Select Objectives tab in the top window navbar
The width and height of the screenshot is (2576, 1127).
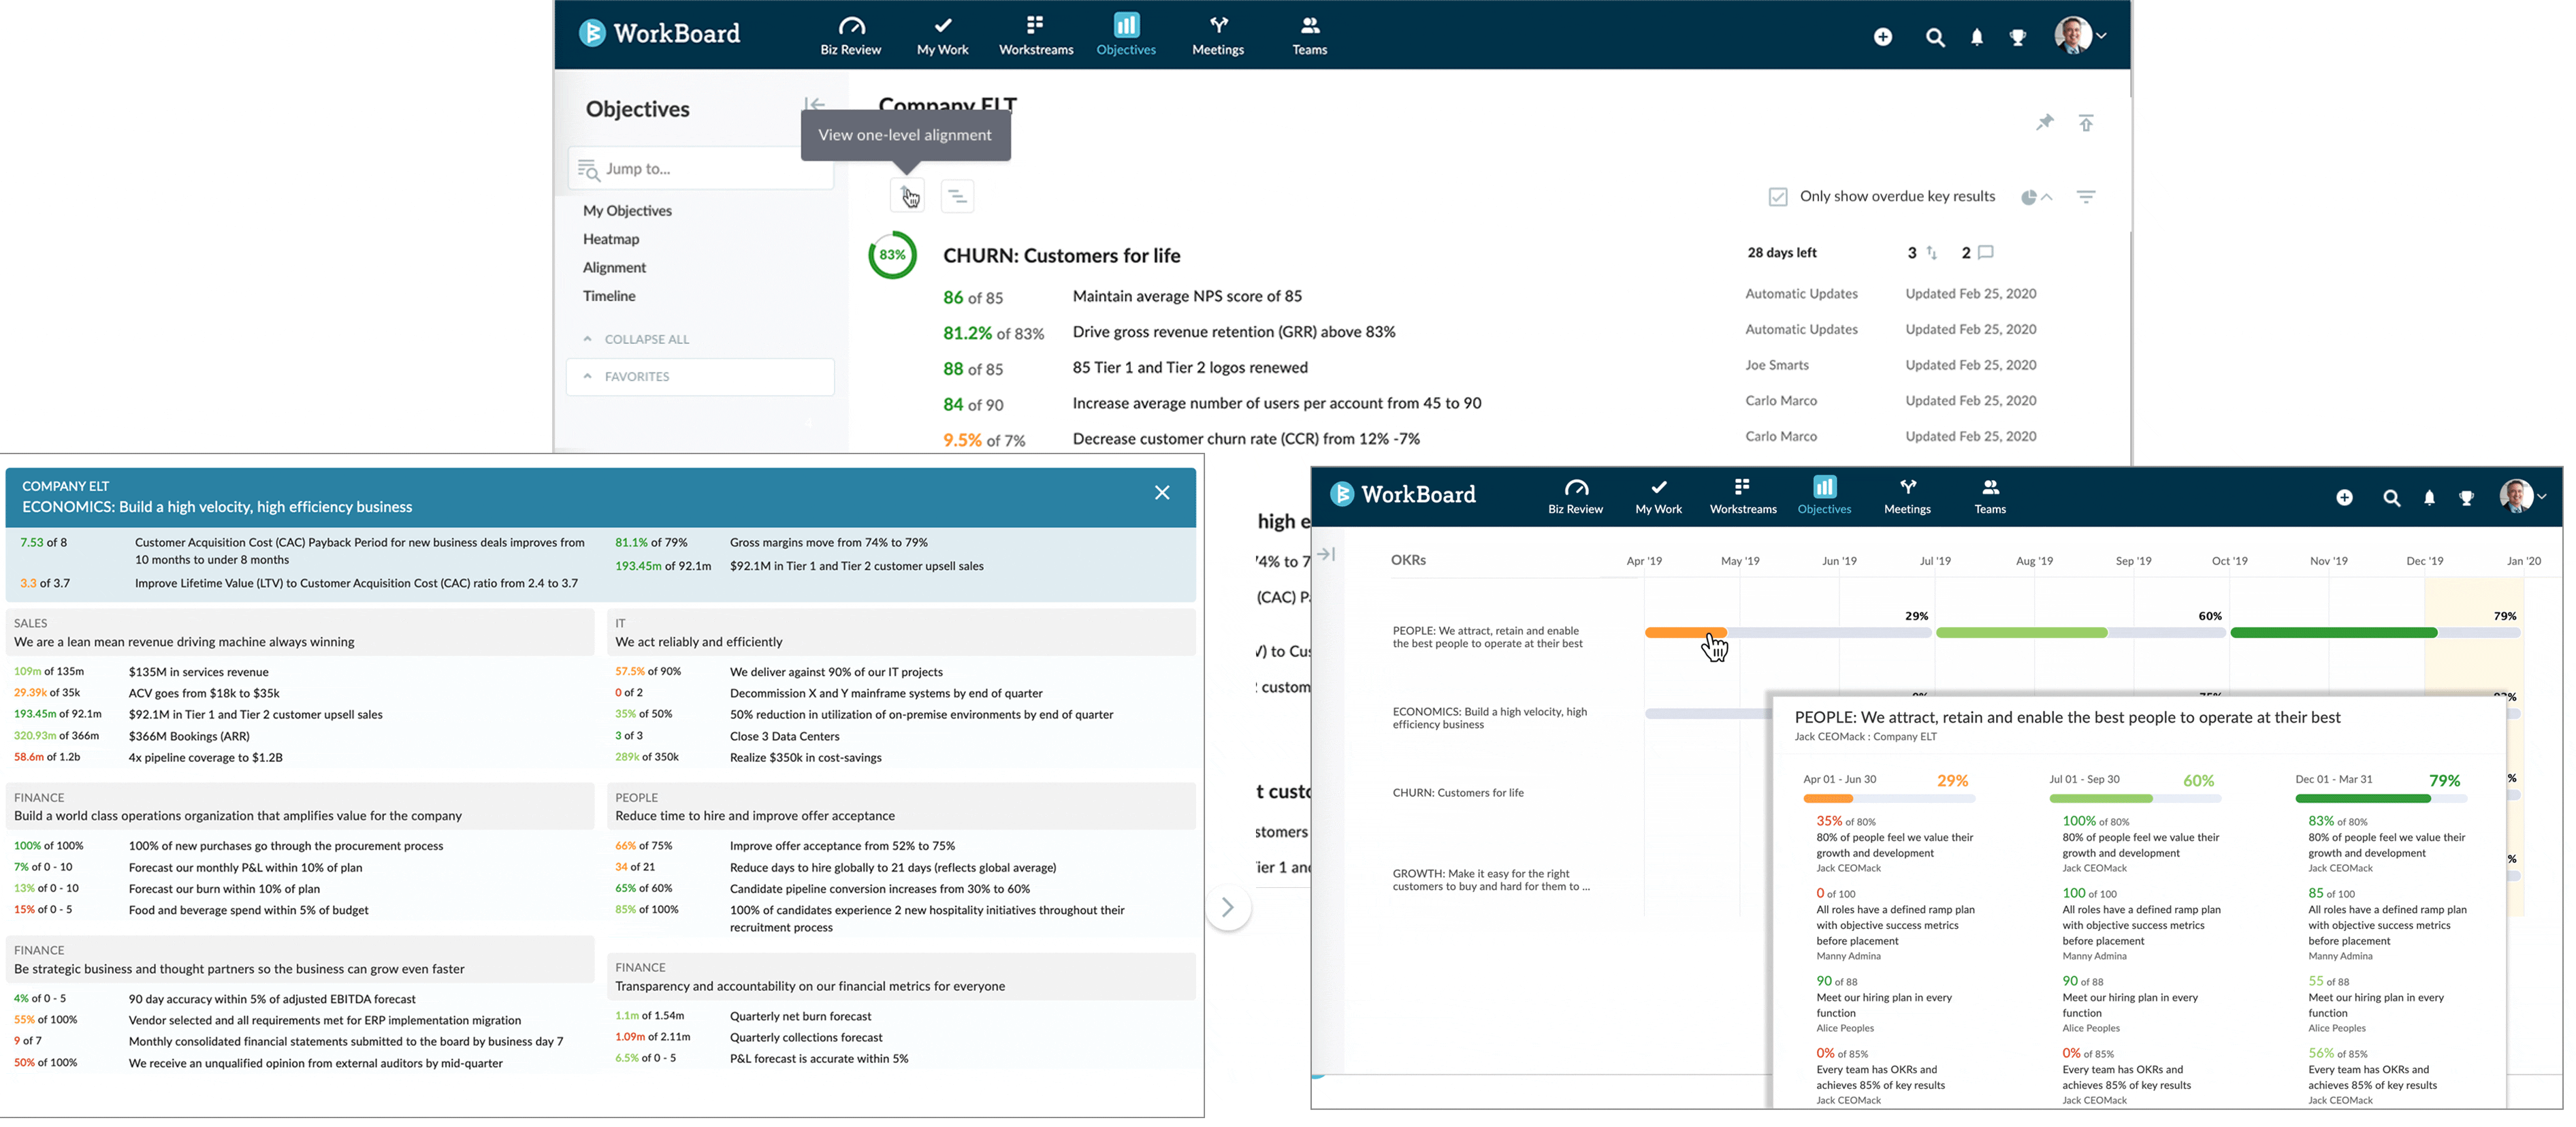pyautogui.click(x=1126, y=35)
